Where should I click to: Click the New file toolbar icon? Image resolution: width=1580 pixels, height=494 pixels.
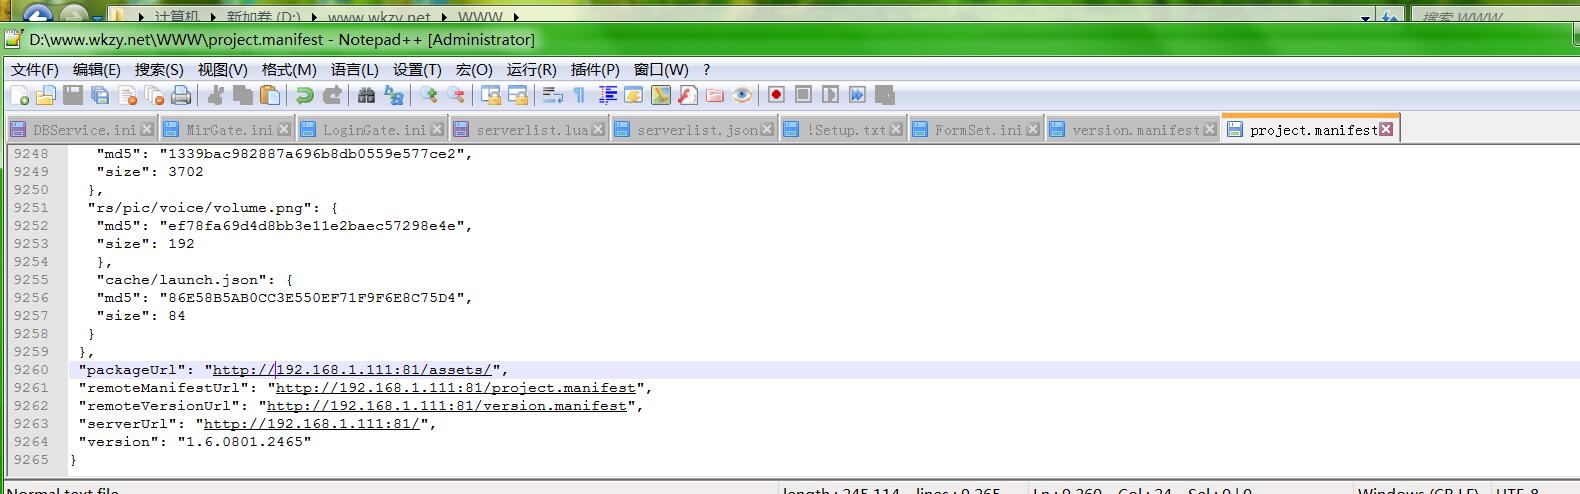(20, 95)
